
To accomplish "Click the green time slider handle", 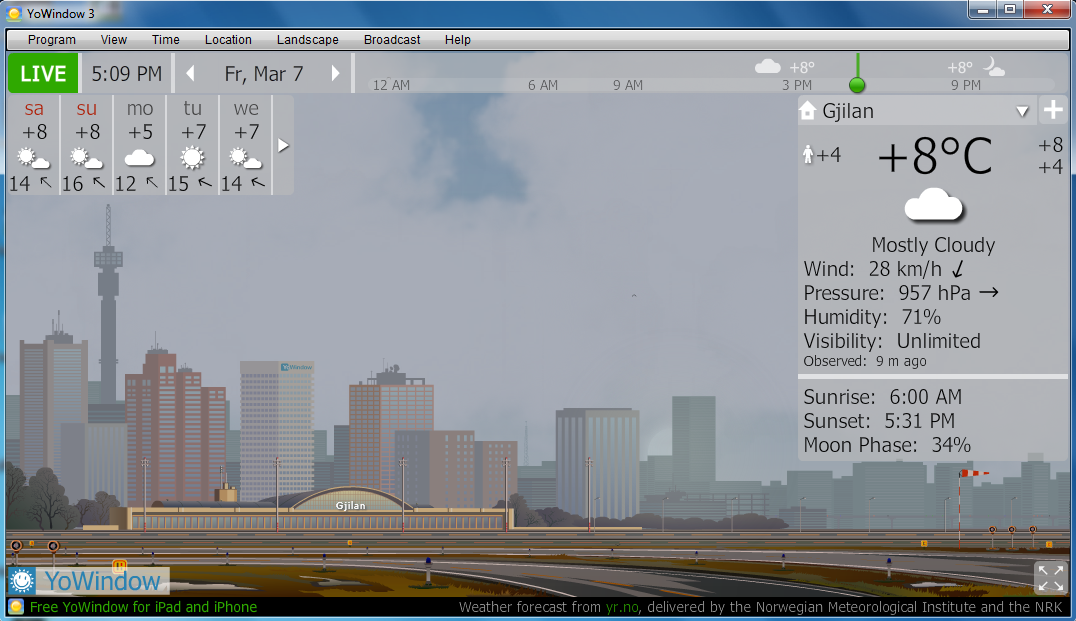I will [856, 85].
